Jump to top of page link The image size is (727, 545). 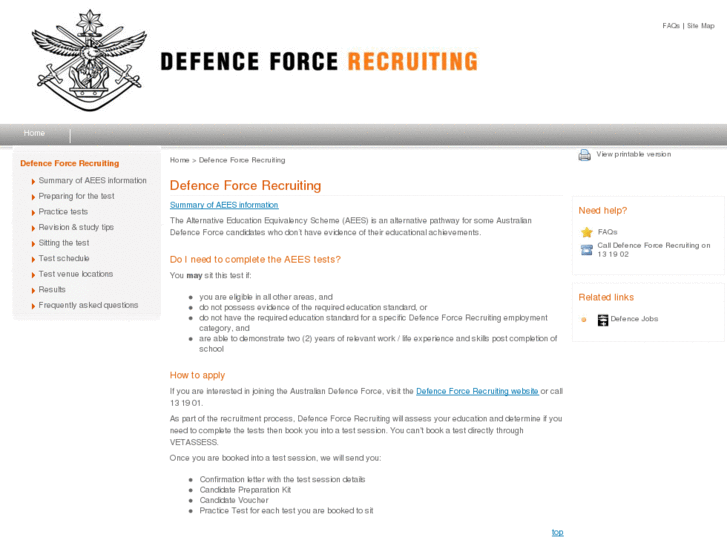(558, 532)
